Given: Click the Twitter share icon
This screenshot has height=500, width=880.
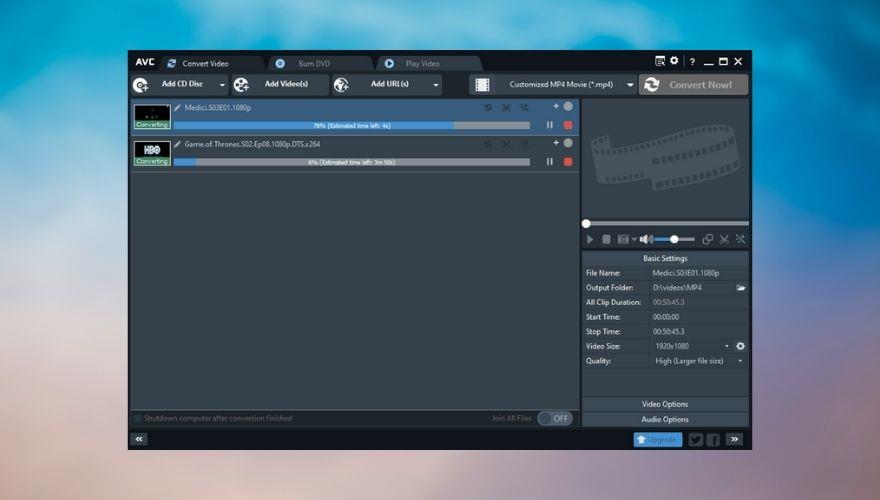Looking at the screenshot, I should [695, 439].
